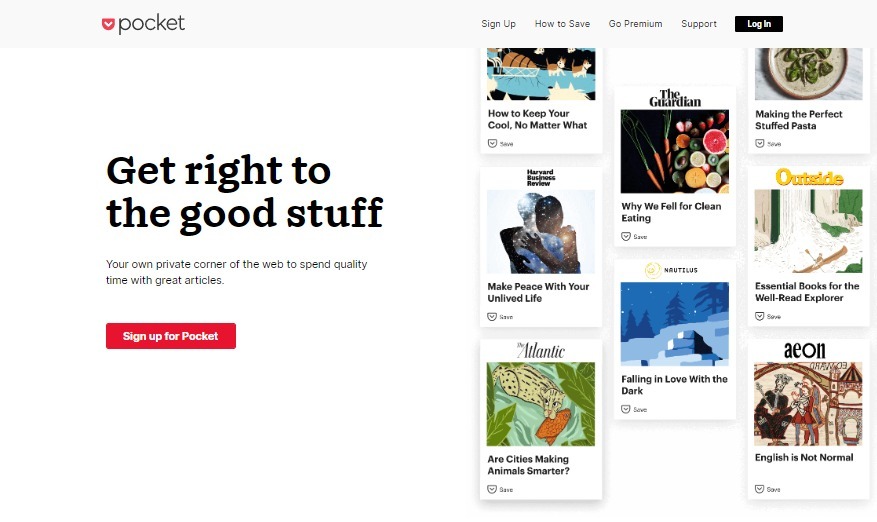Go to the Go Premium page
The height and width of the screenshot is (522, 877).
[x=635, y=24]
